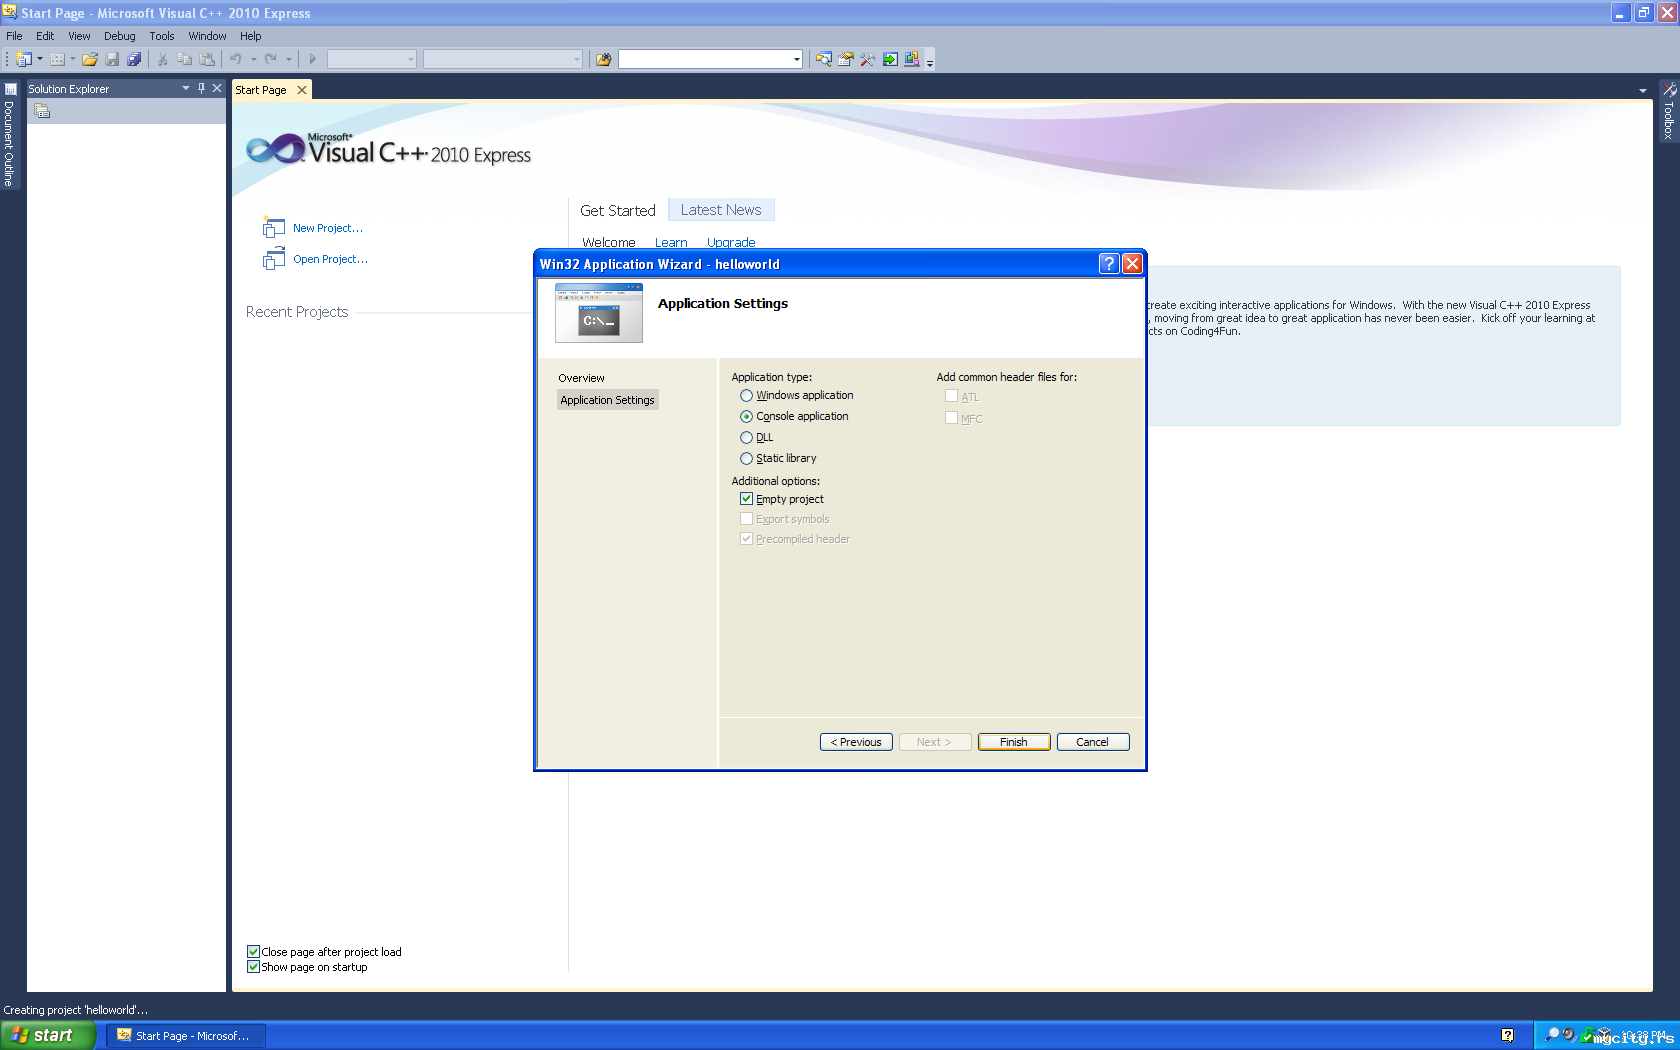Screen dimensions: 1680x1050
Task: Select the Static library radio button
Action: click(746, 459)
